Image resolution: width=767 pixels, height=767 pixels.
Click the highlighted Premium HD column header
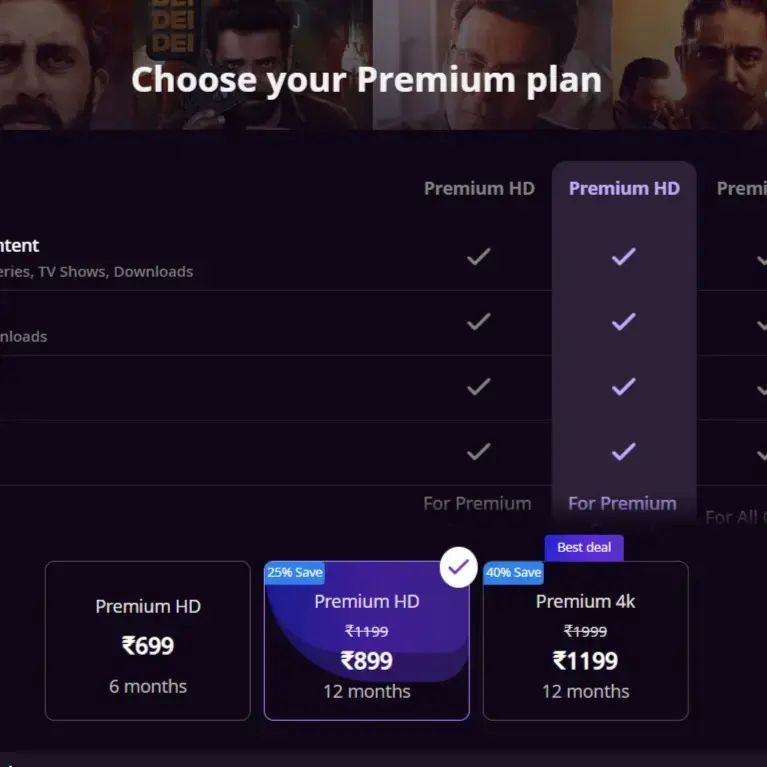click(624, 188)
